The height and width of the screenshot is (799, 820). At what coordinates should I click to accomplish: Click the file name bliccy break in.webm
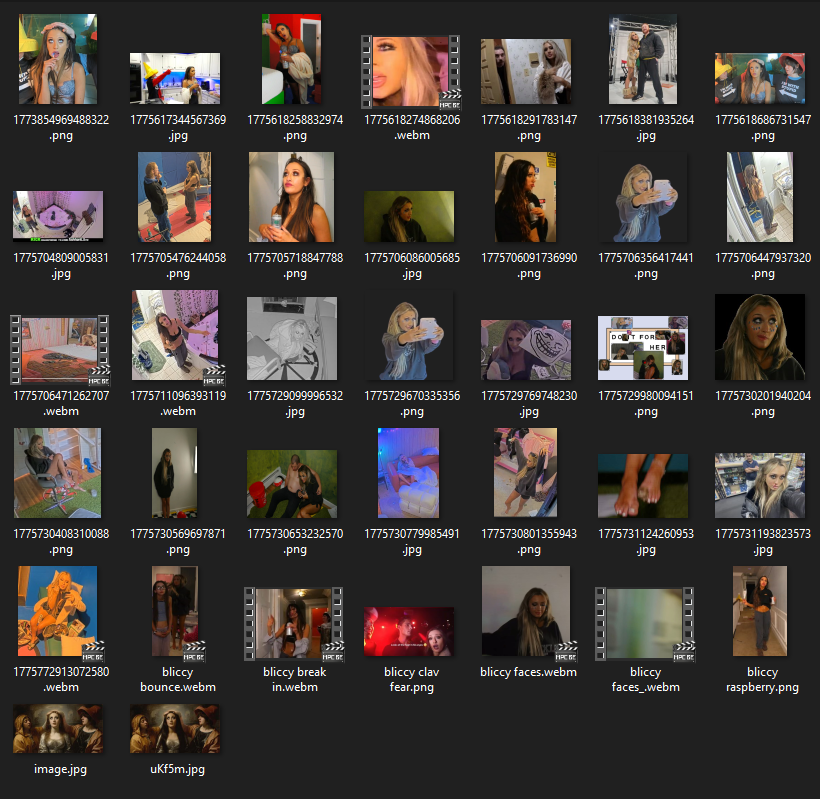295,679
